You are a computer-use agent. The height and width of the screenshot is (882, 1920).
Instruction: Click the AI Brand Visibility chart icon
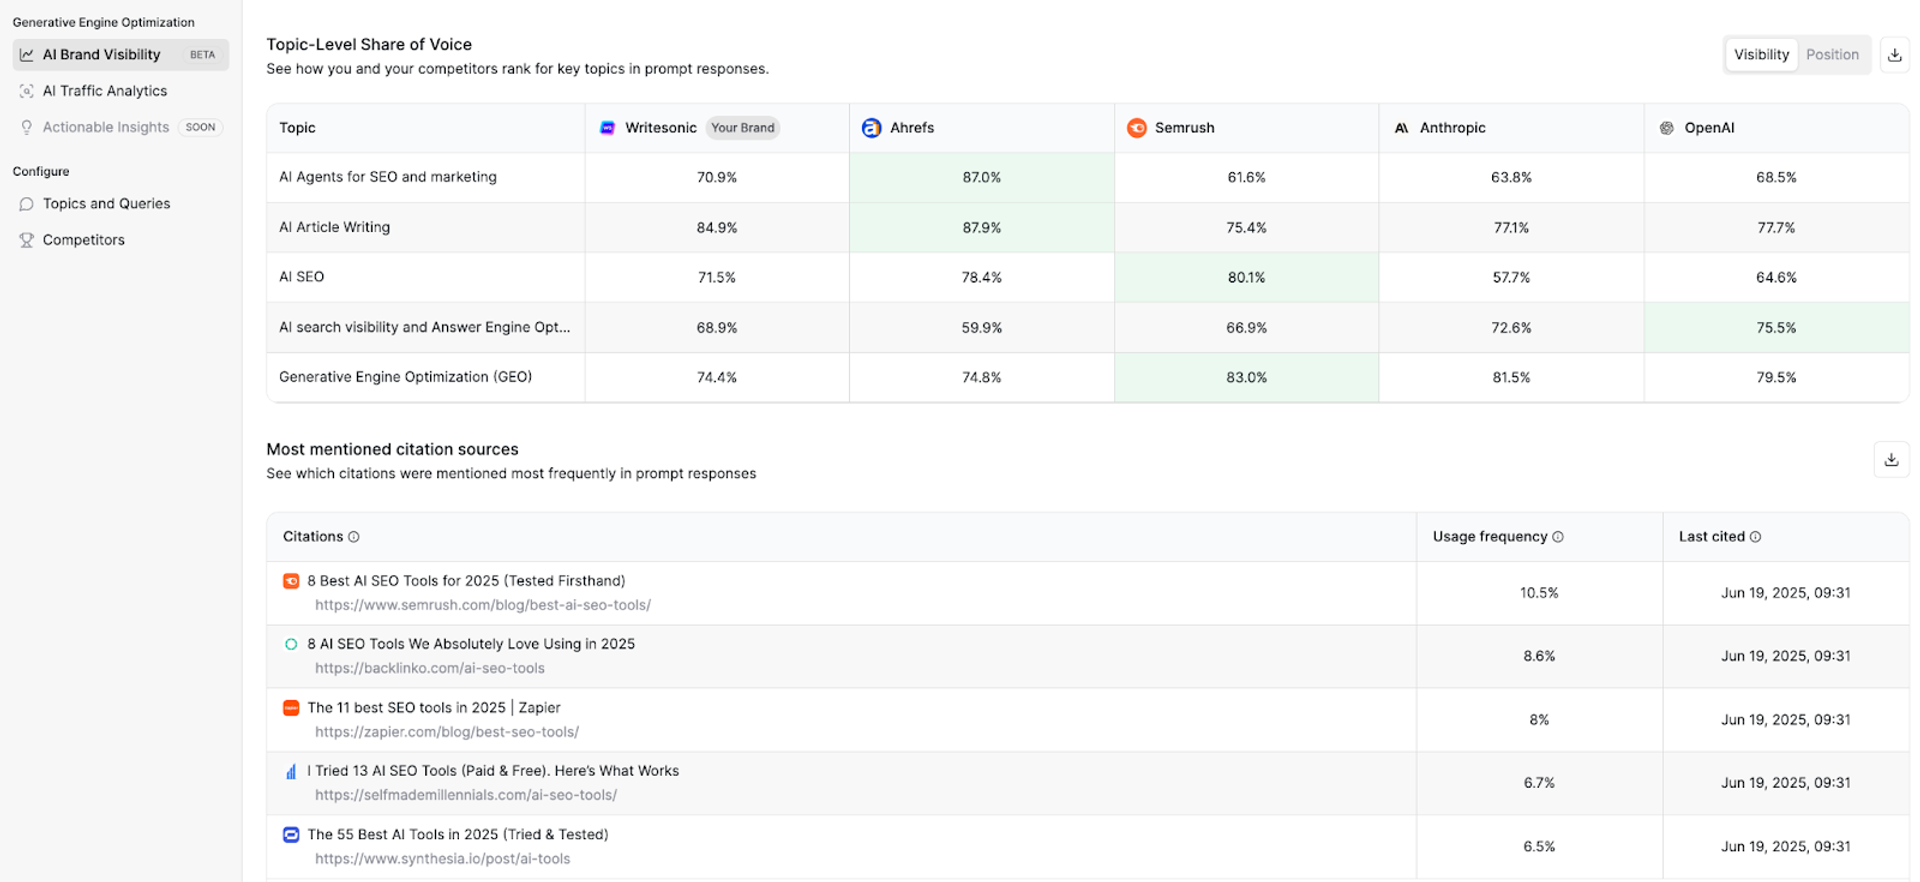tap(27, 55)
